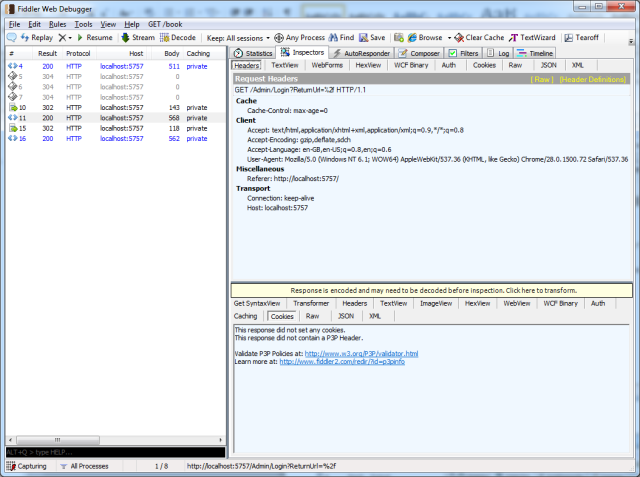640x477 pixels.
Task: Open the Edit menu
Action: click(34, 24)
